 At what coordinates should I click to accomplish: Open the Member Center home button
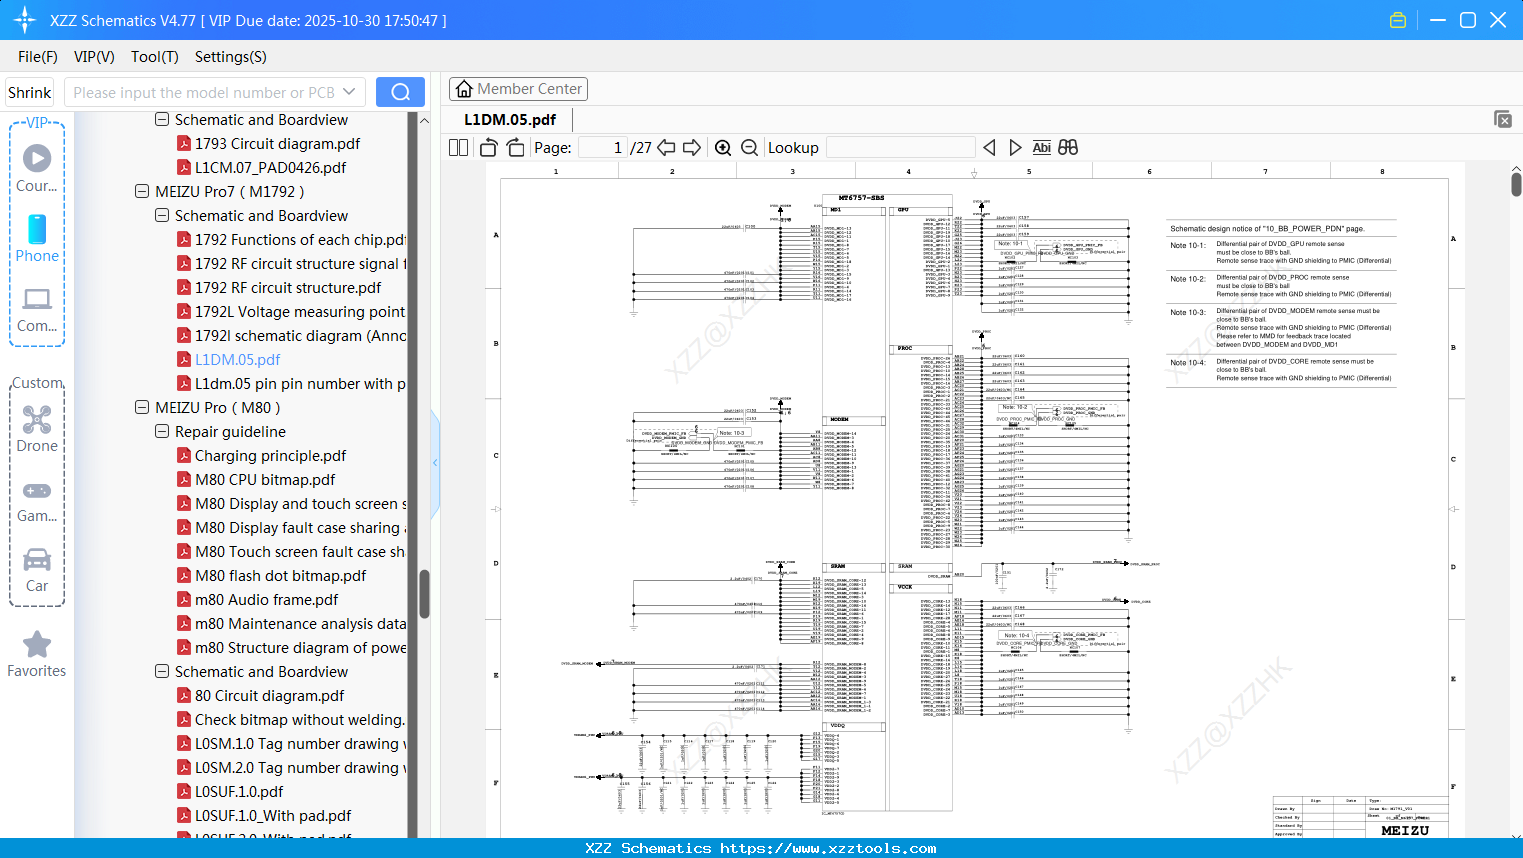[x=518, y=89]
